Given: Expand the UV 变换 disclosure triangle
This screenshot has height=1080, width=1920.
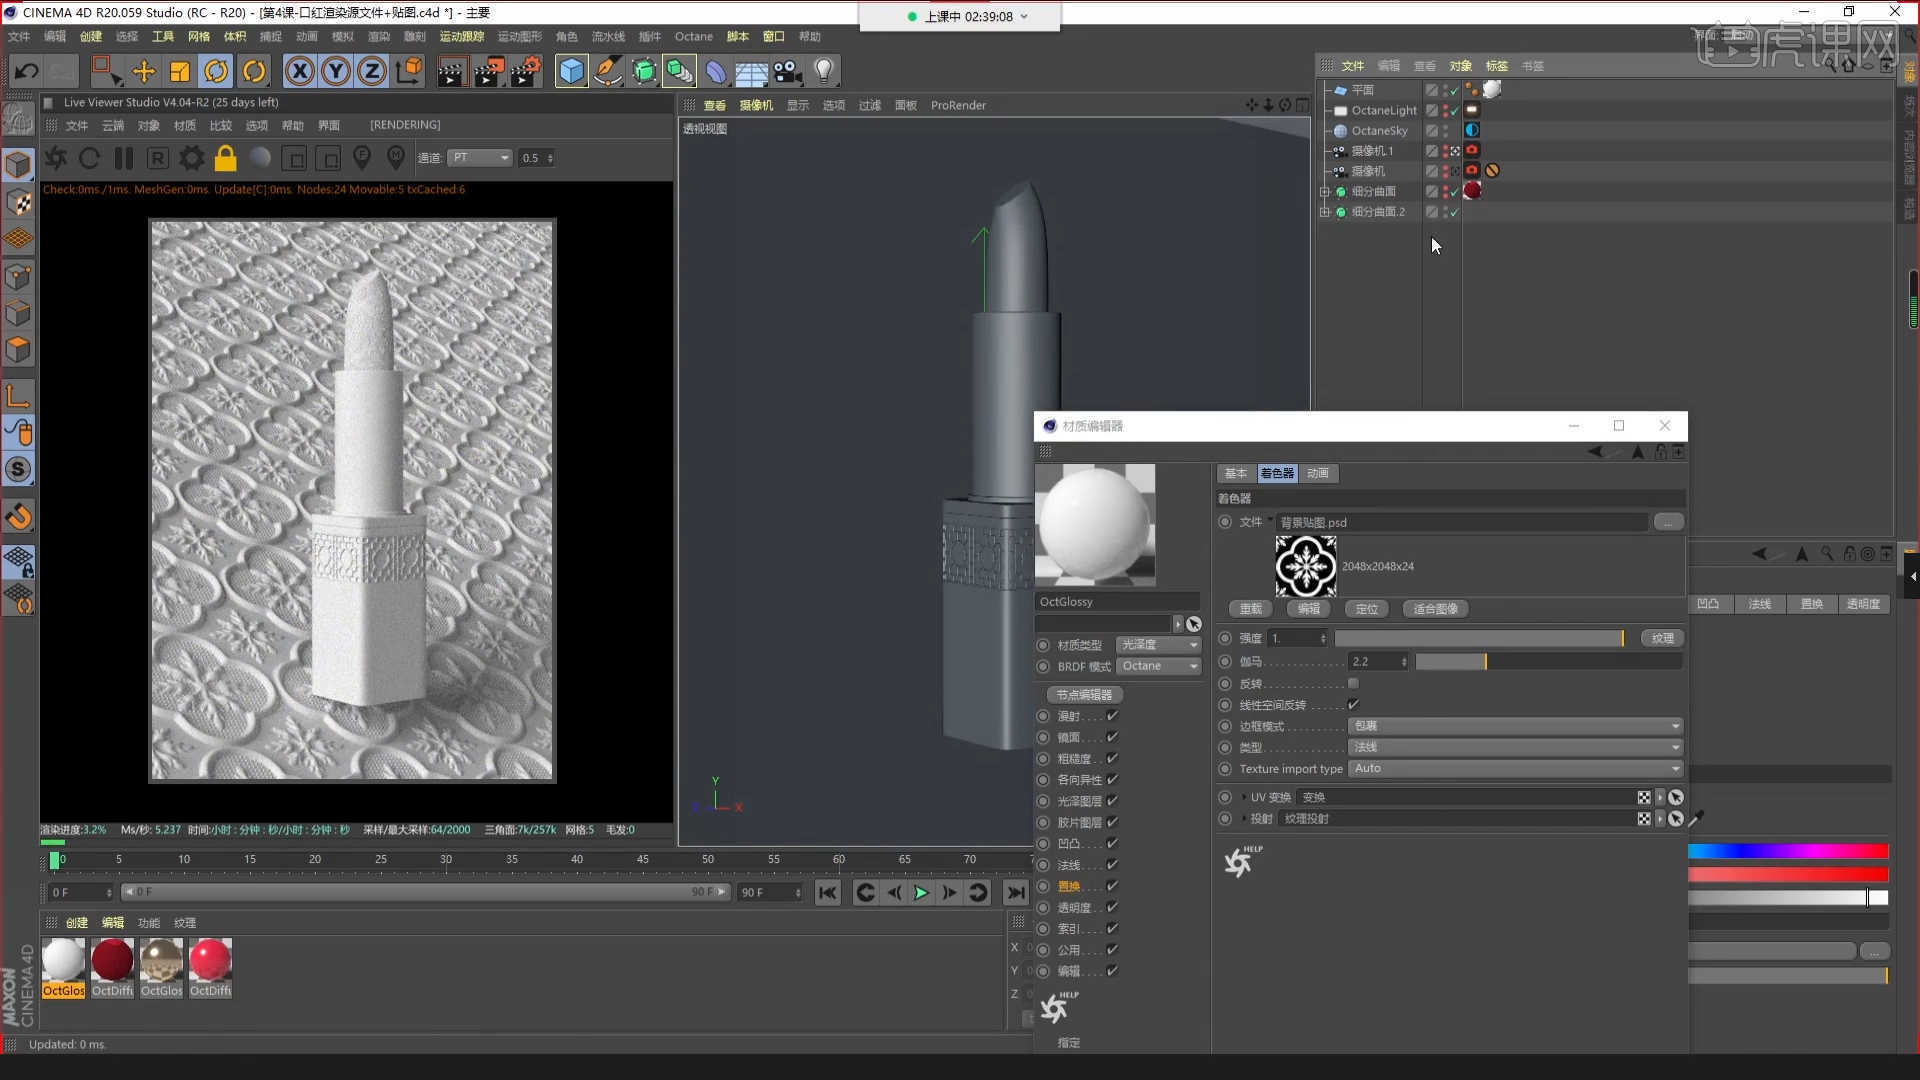Looking at the screenshot, I should click(1244, 798).
